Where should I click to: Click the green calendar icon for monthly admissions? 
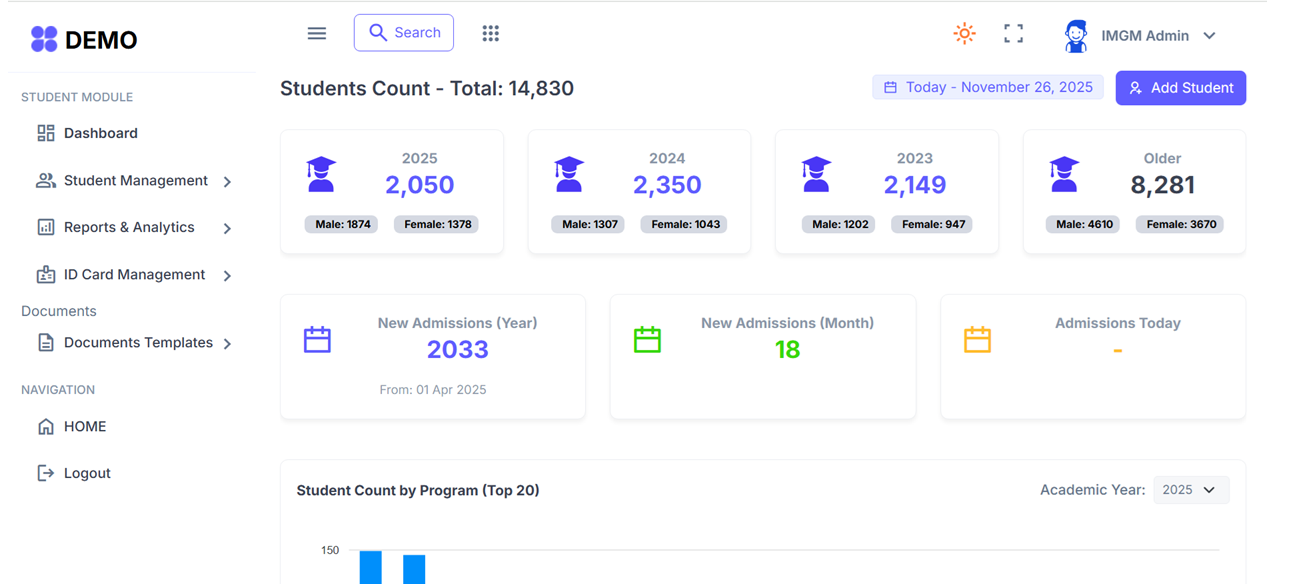click(647, 339)
